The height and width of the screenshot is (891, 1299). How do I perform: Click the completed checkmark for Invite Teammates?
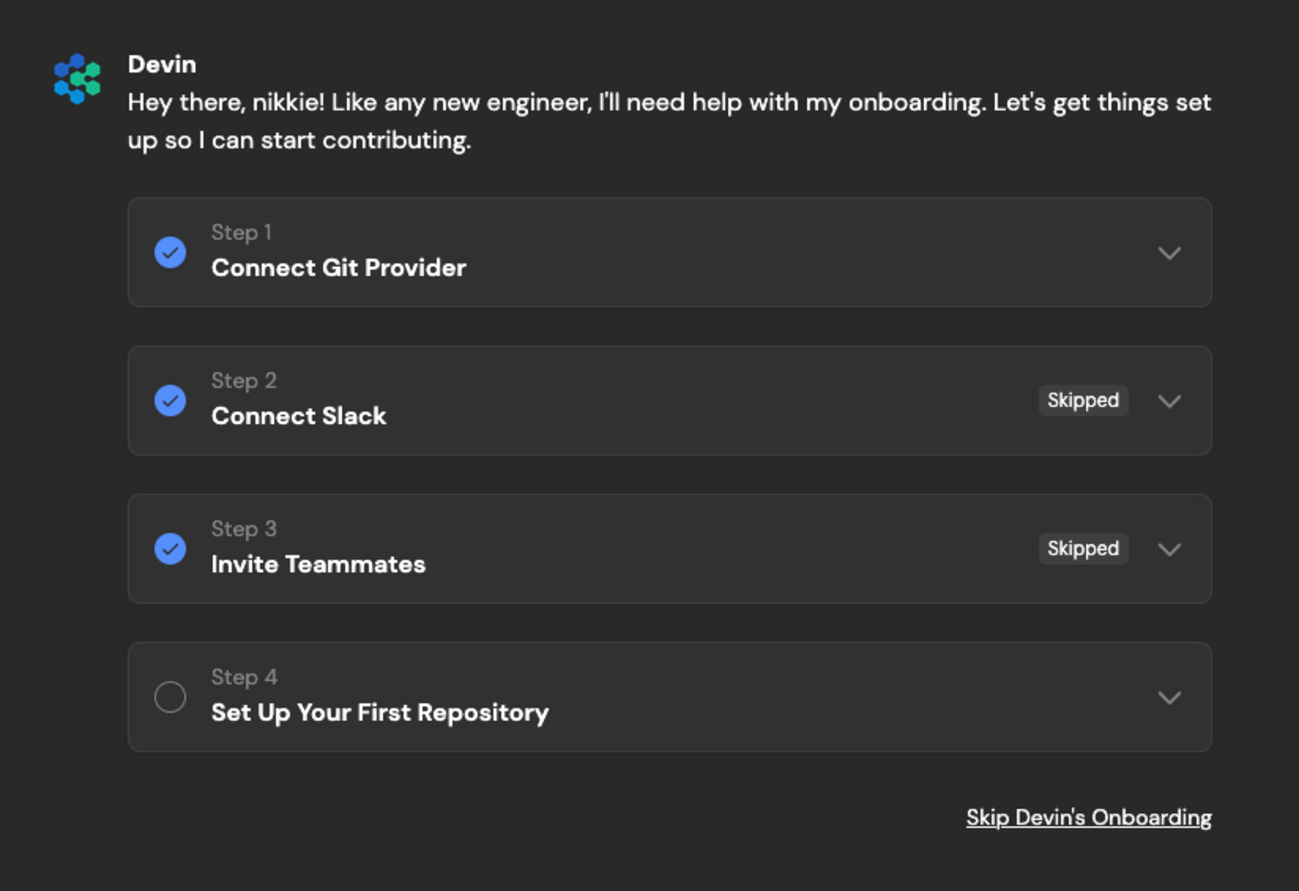tap(170, 548)
